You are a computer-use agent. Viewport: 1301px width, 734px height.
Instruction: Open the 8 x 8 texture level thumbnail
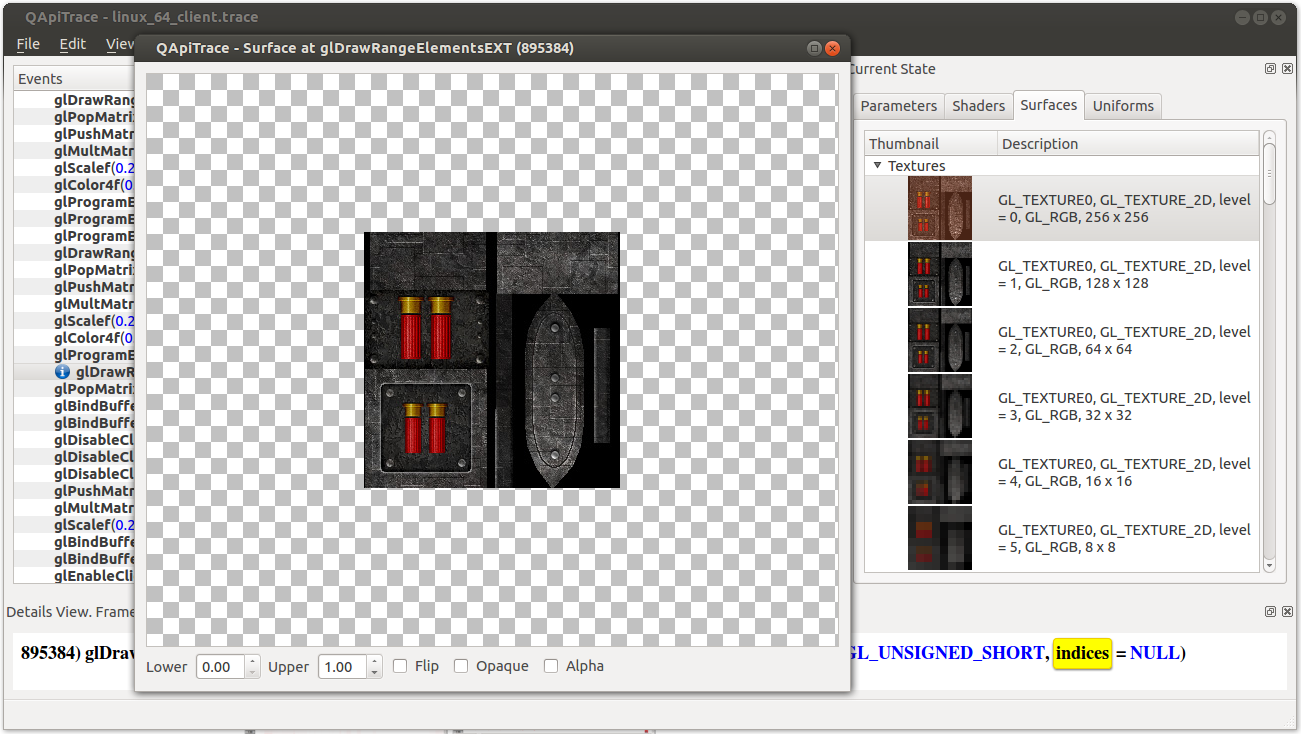click(x=939, y=538)
